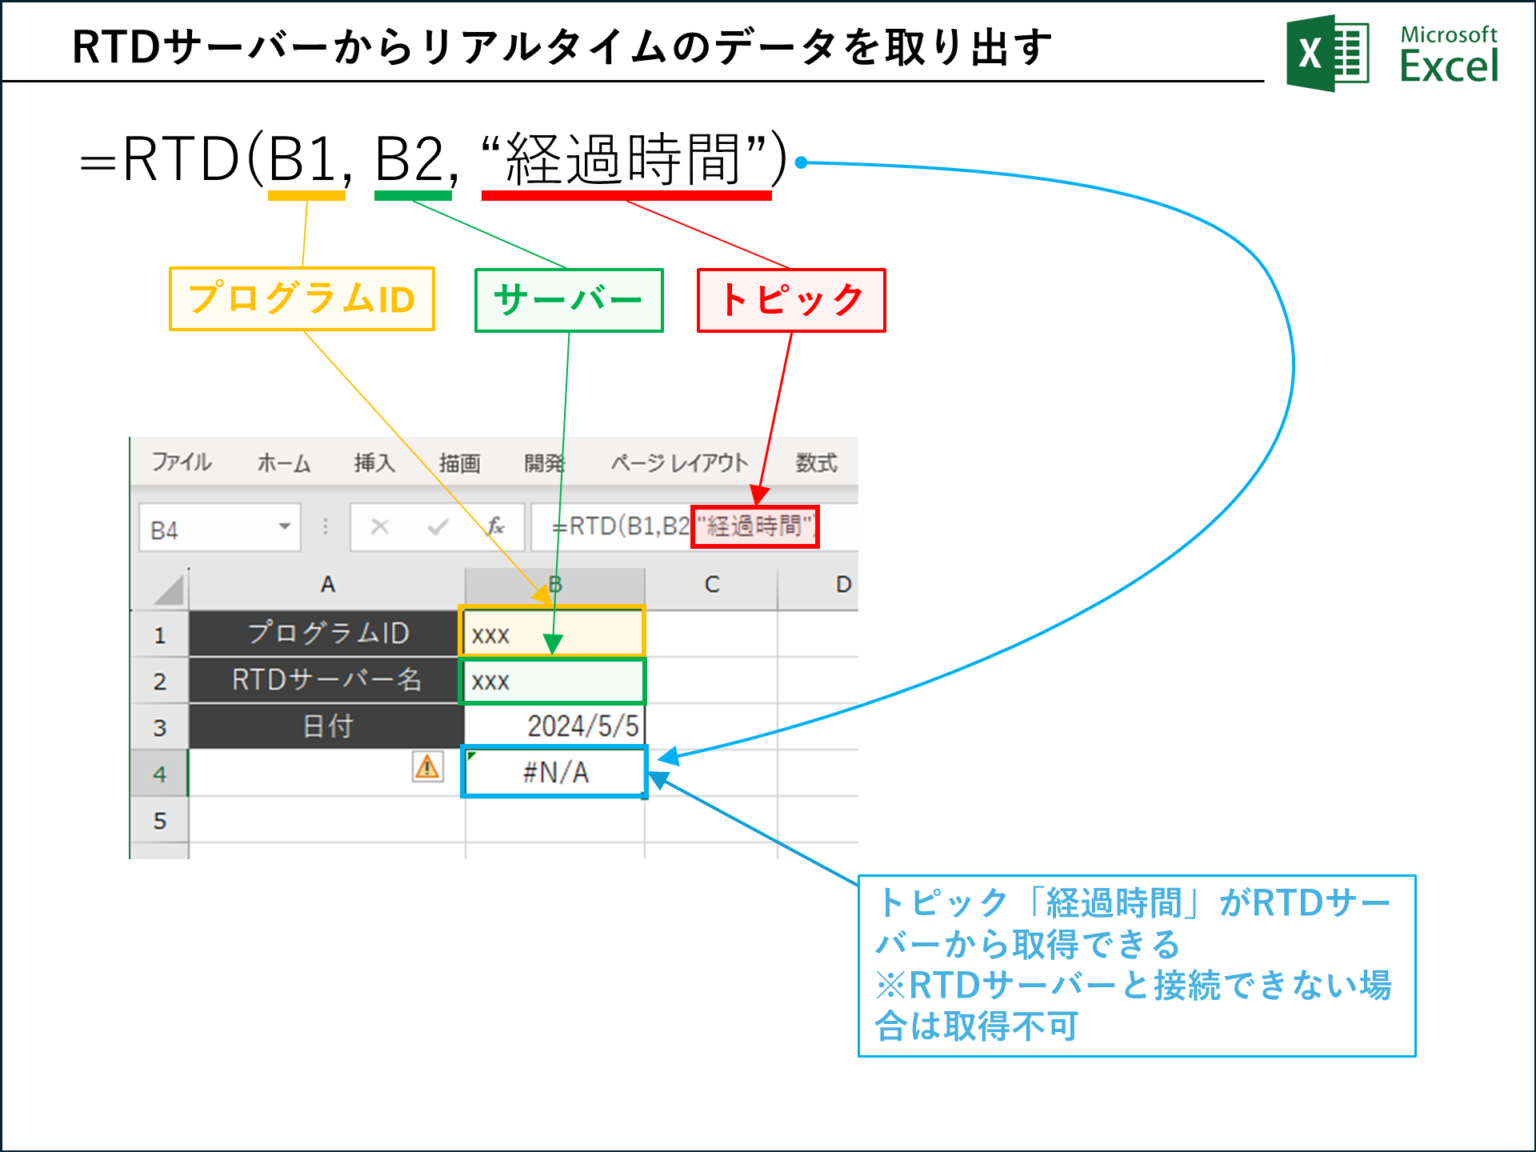Switch to the 数式 ribbon tab

[816, 462]
